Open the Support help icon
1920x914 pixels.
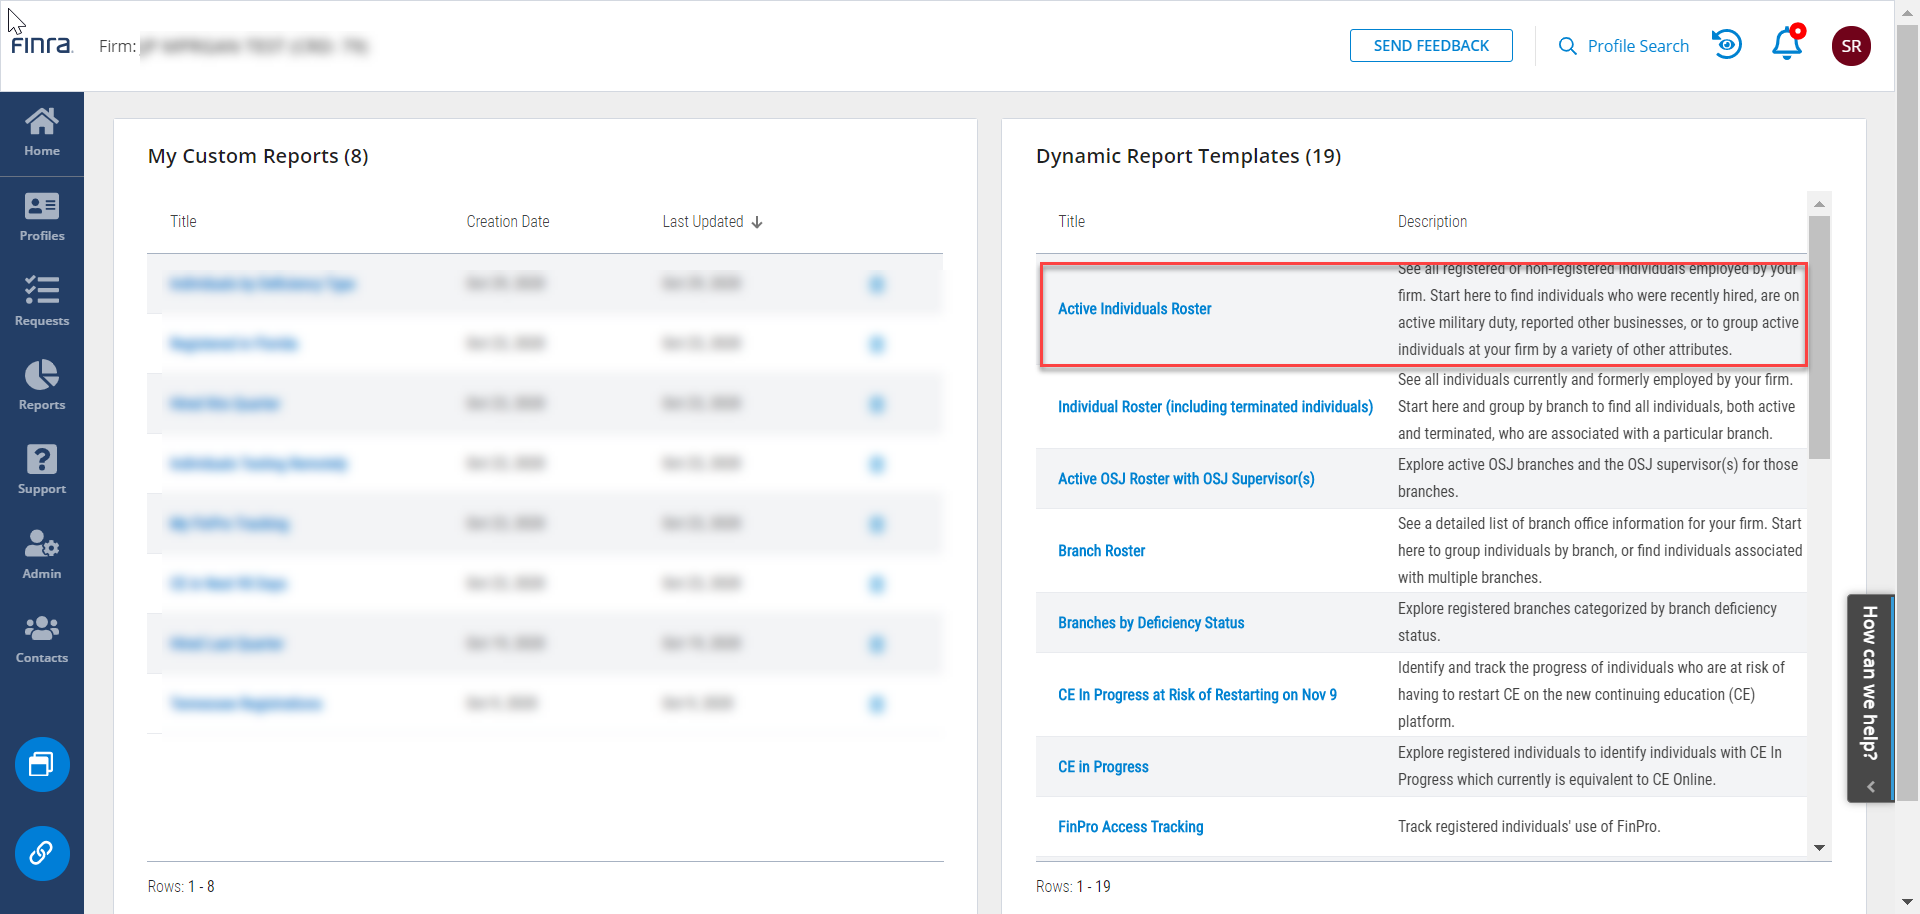pos(42,470)
